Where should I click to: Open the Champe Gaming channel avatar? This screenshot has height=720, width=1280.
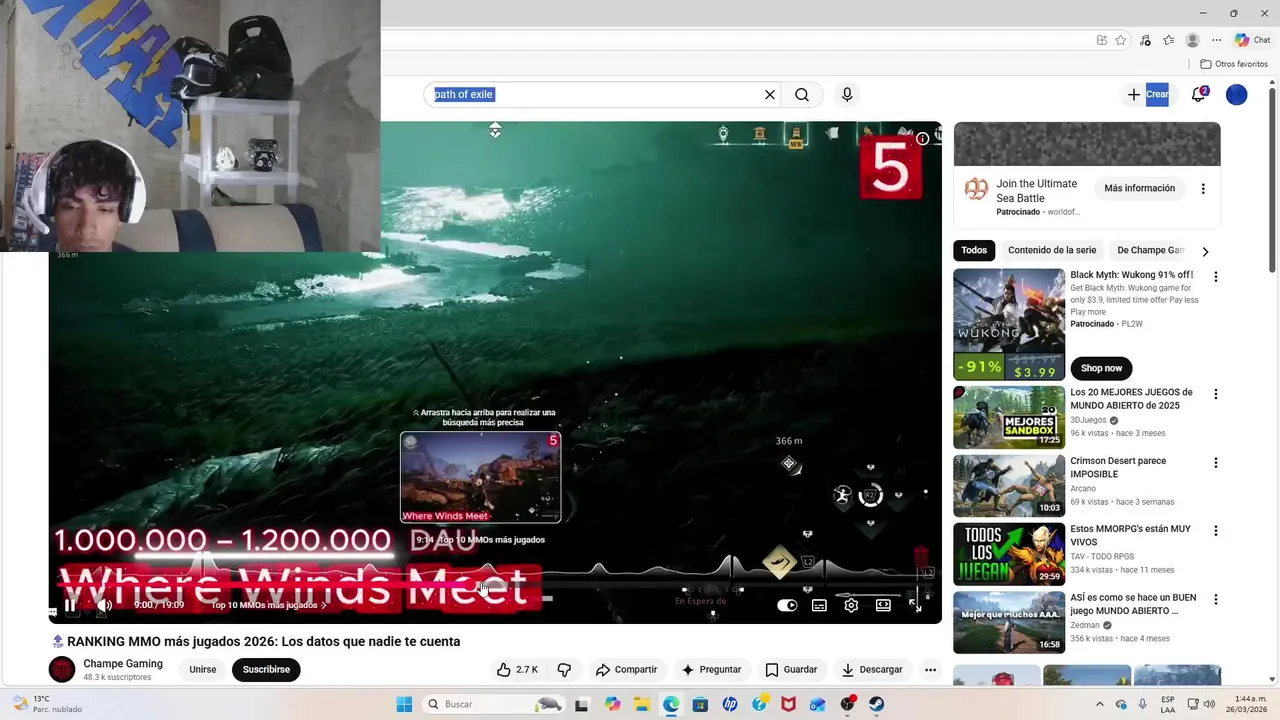pos(62,670)
